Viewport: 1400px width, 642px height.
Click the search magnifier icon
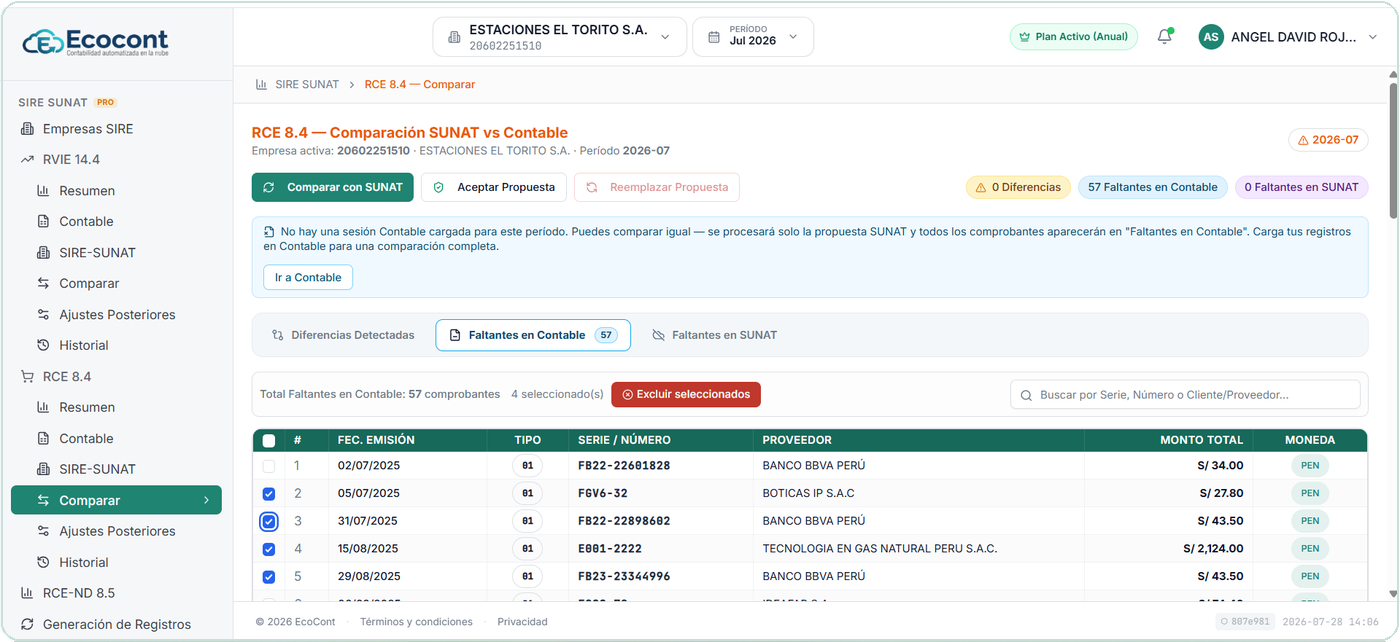1026,395
